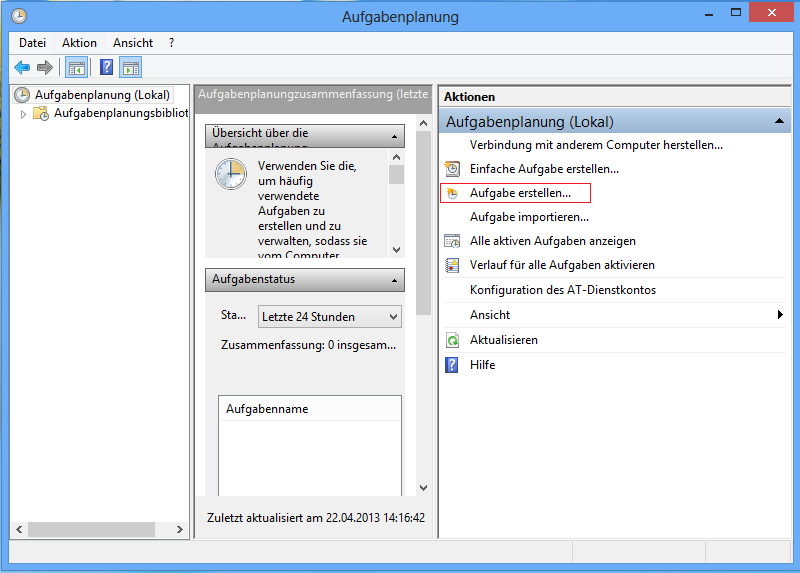Expand the Aufgabenplanungsbibliothek tree node
This screenshot has width=800, height=573.
tap(23, 114)
